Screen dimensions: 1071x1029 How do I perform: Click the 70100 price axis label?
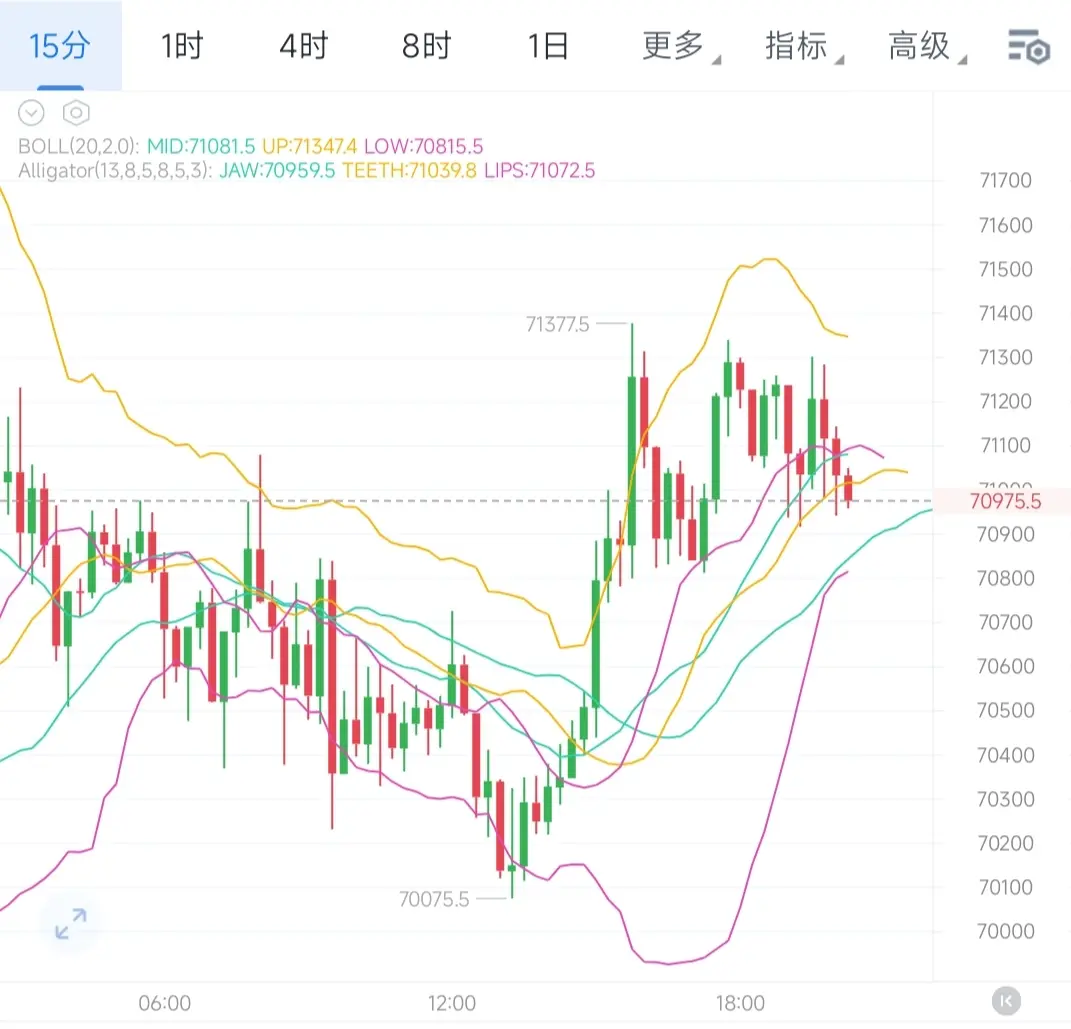pyautogui.click(x=1005, y=887)
